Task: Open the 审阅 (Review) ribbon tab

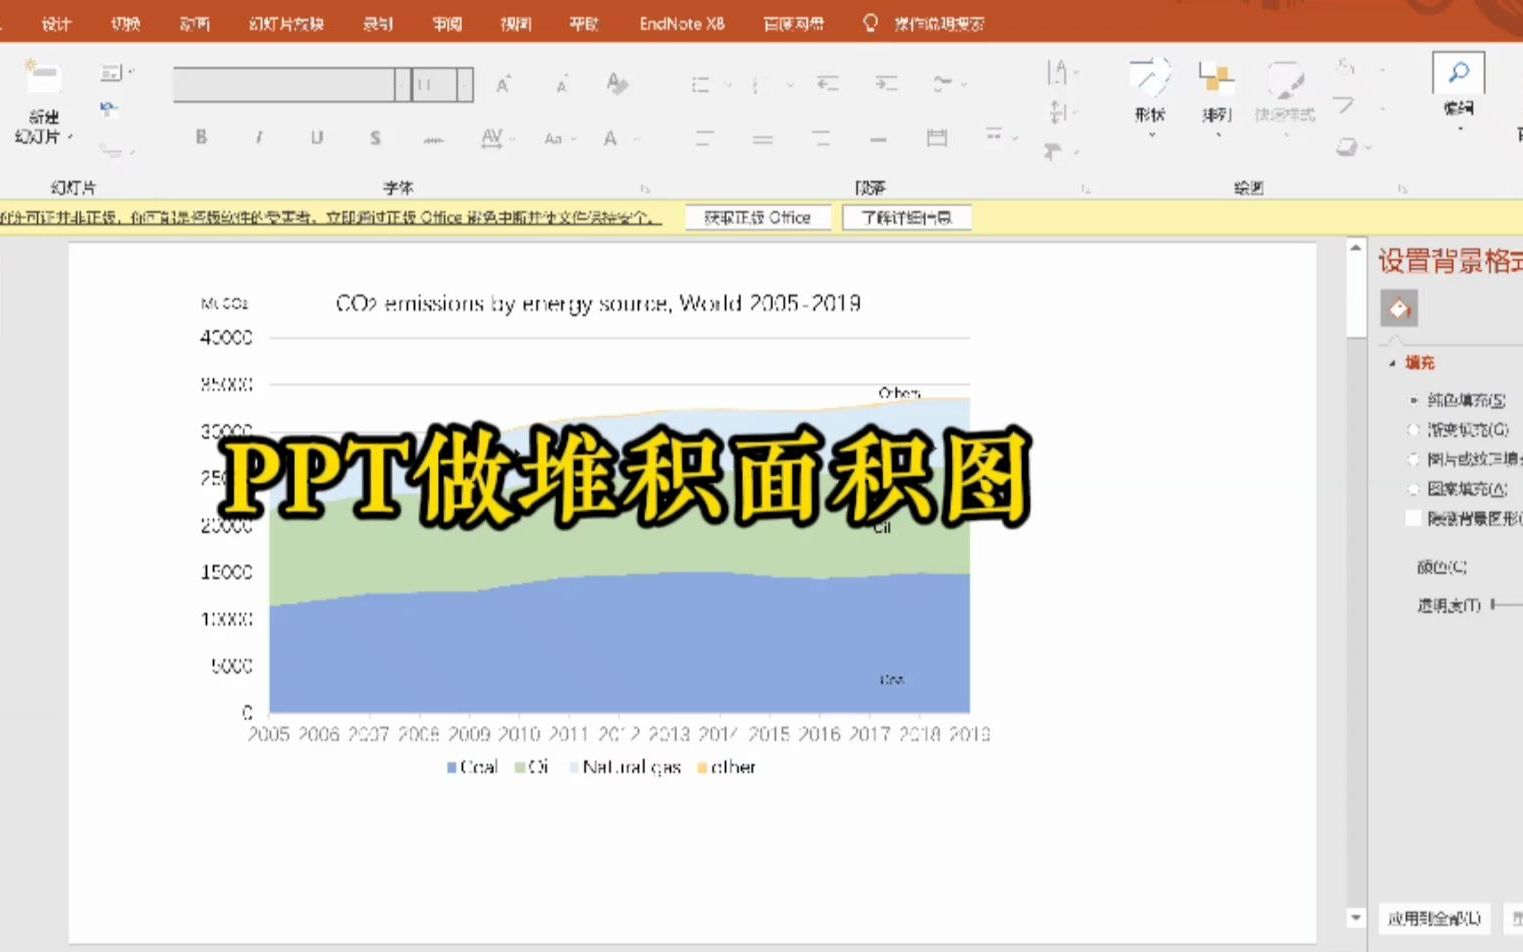Action: pyautogui.click(x=447, y=23)
